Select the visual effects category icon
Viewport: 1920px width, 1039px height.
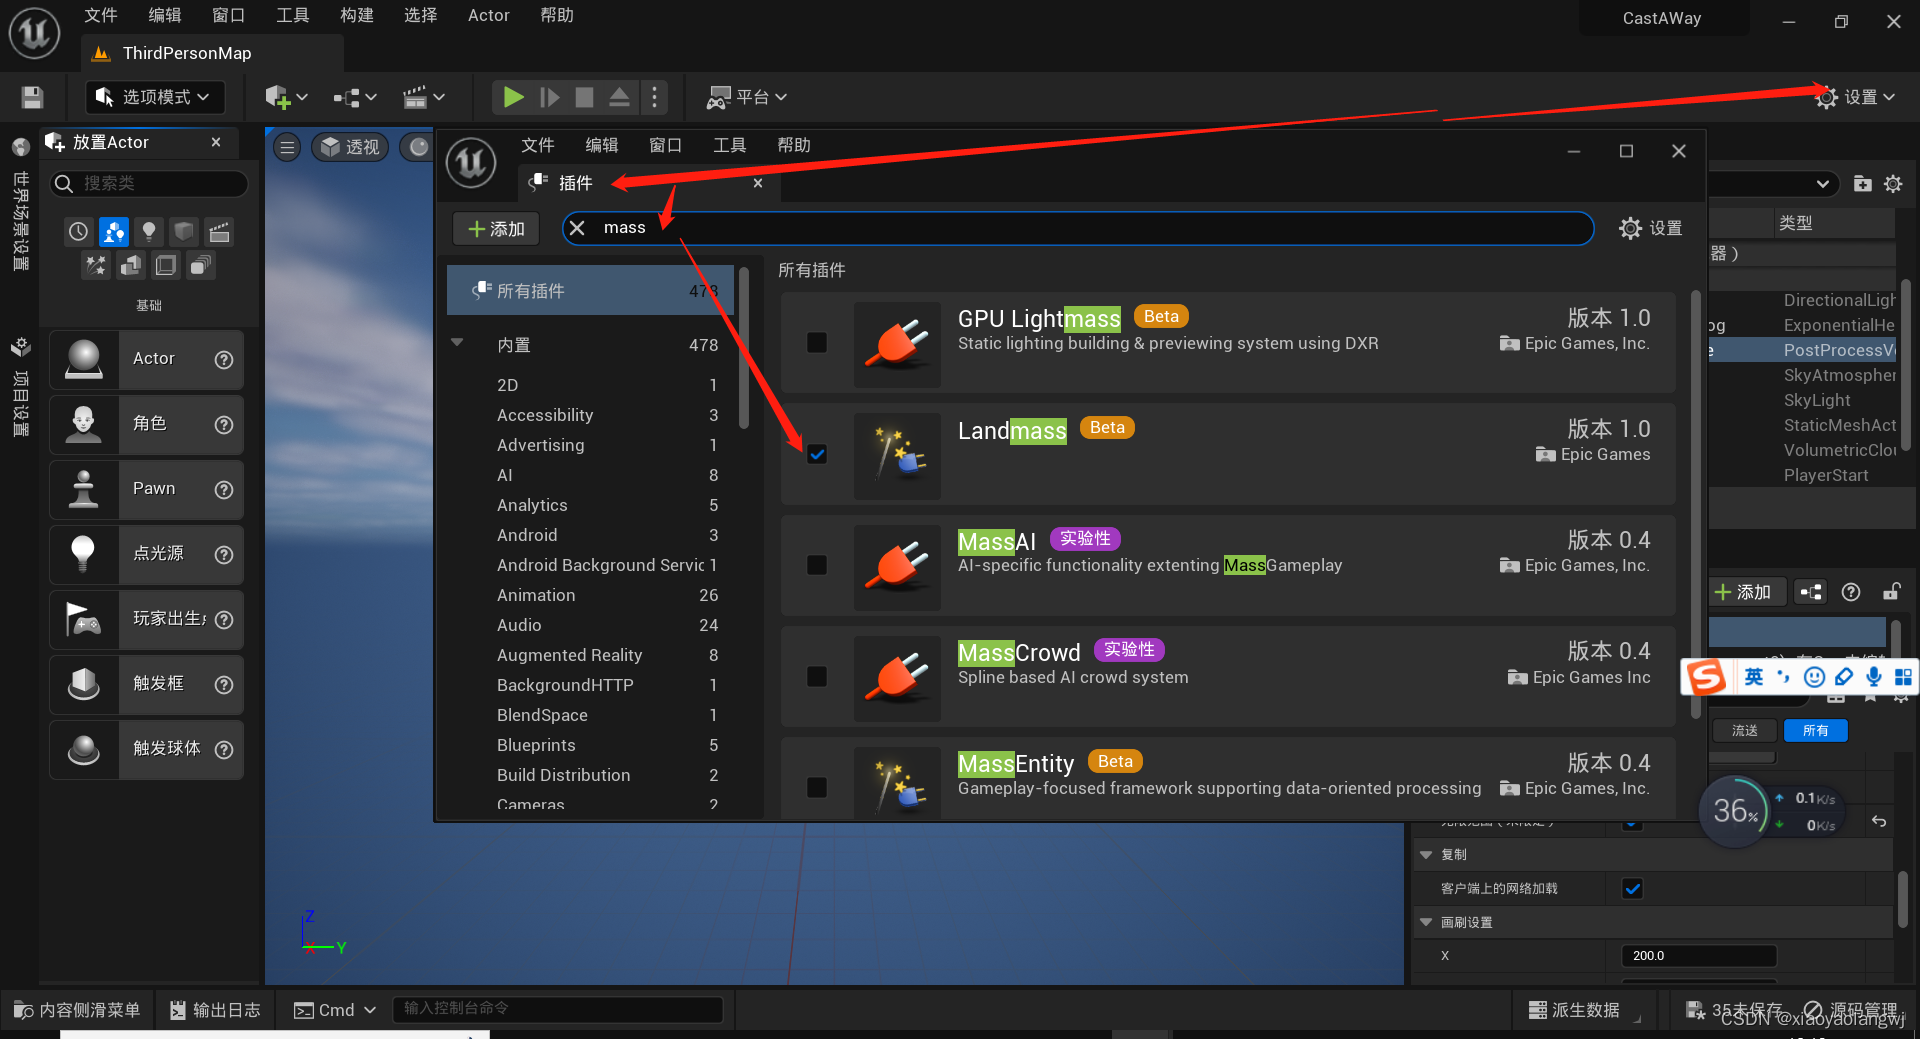tap(96, 265)
